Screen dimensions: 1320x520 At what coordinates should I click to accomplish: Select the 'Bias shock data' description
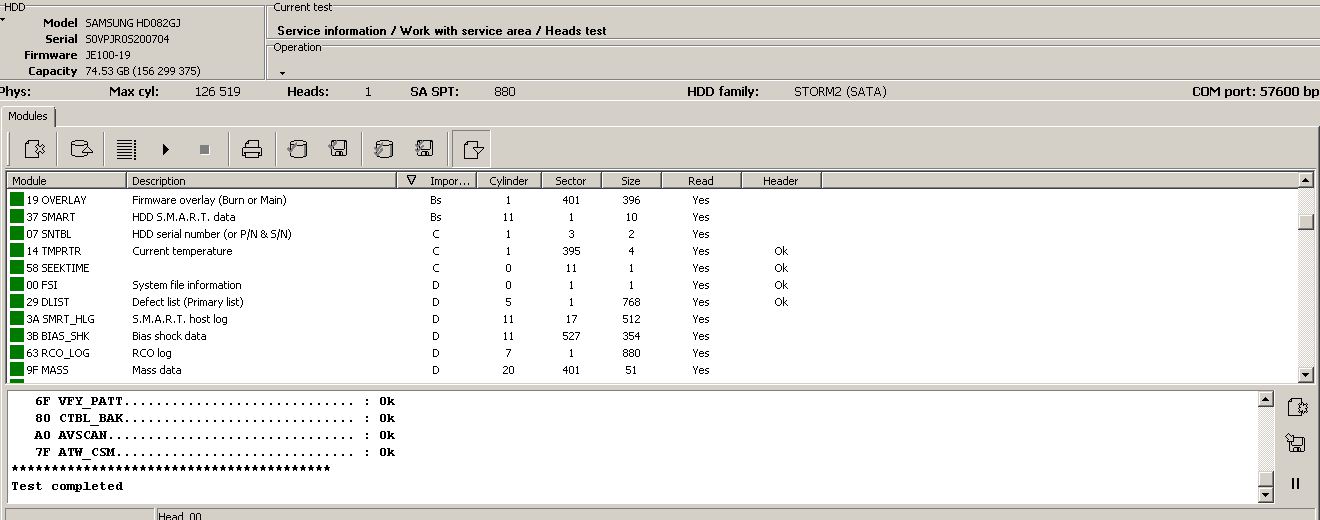click(x=169, y=336)
